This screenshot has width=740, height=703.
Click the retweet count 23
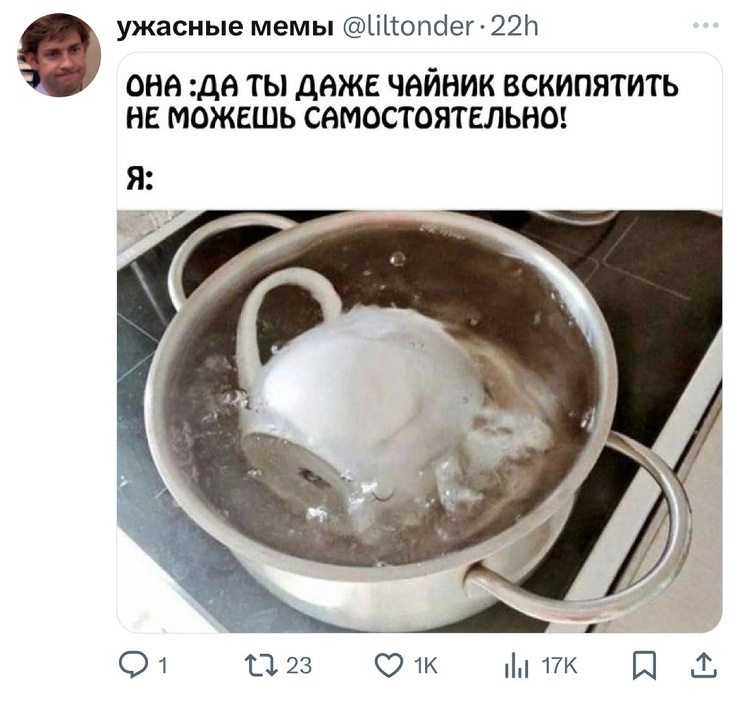[x=299, y=666]
